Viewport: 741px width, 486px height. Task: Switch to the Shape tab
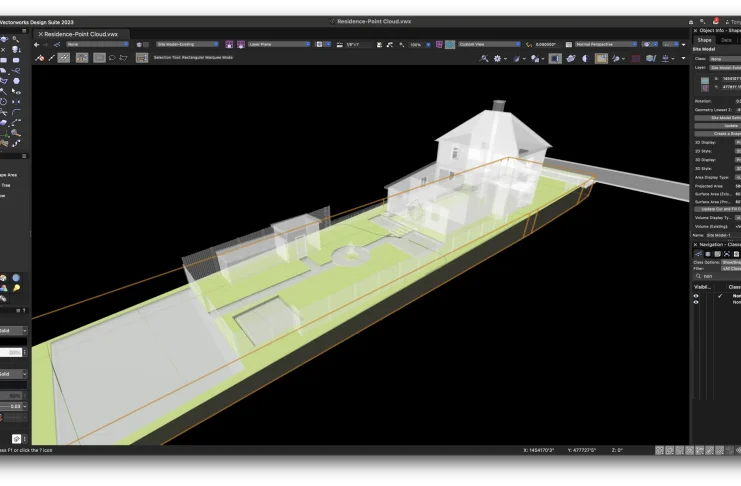click(x=704, y=40)
